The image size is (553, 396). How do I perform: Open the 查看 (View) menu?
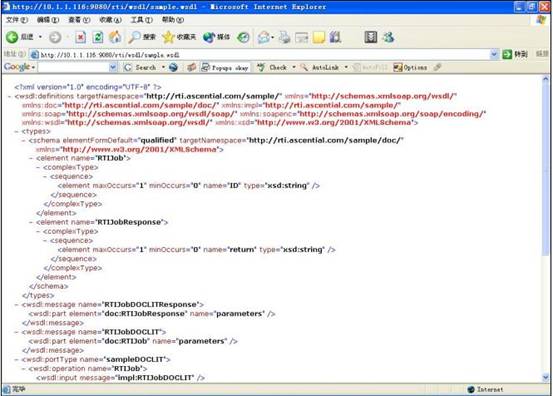click(79, 20)
